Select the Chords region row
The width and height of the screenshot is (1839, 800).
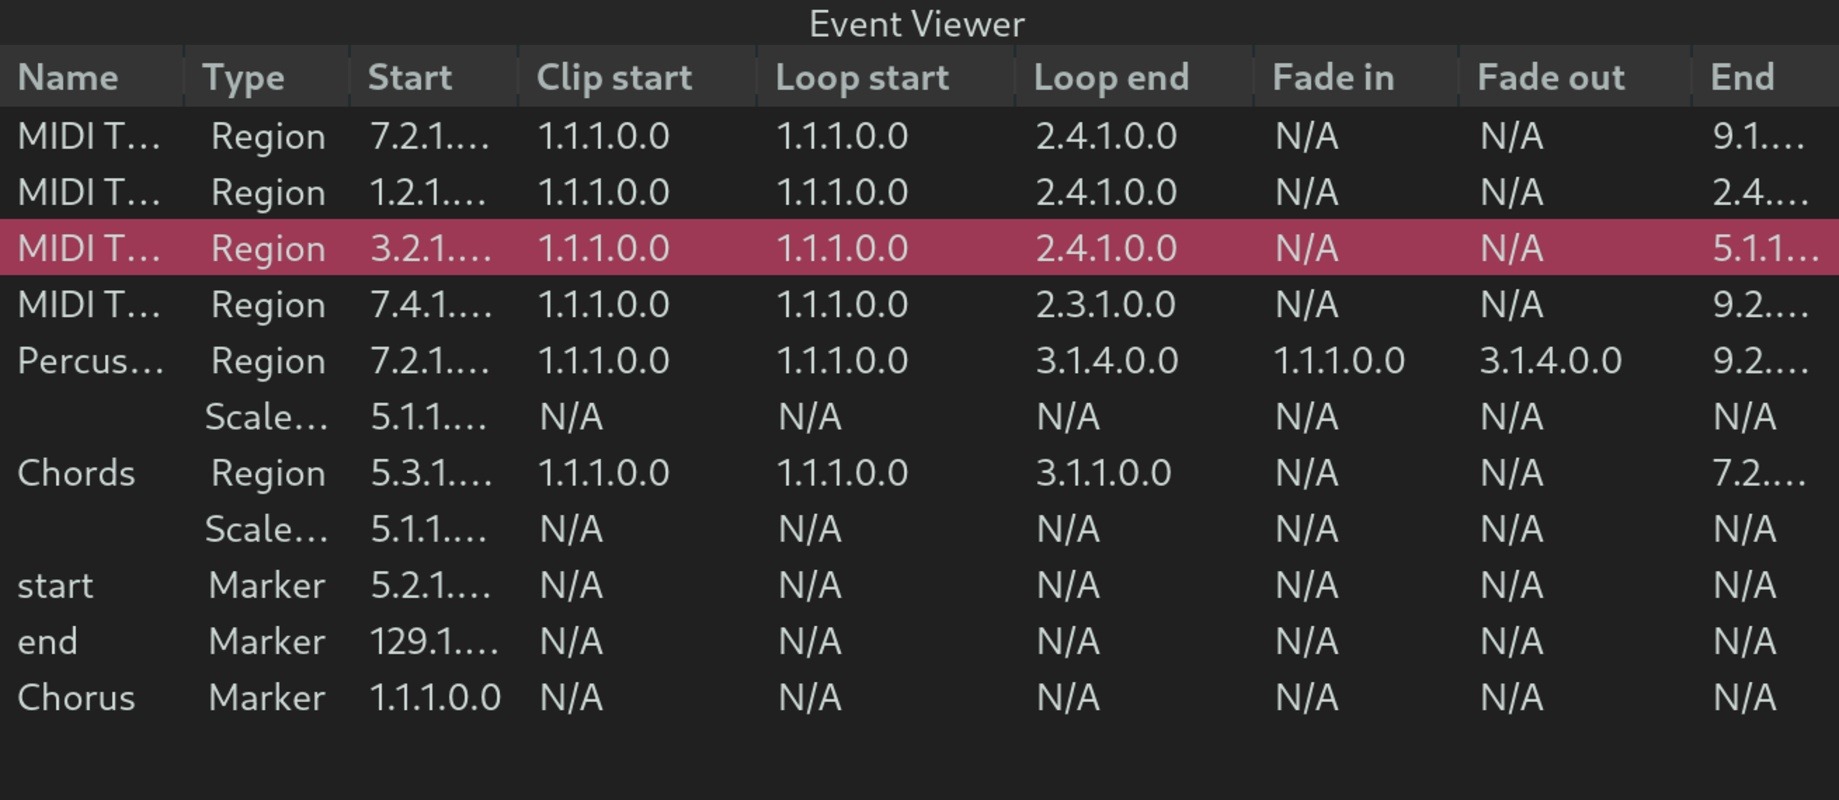[919, 472]
